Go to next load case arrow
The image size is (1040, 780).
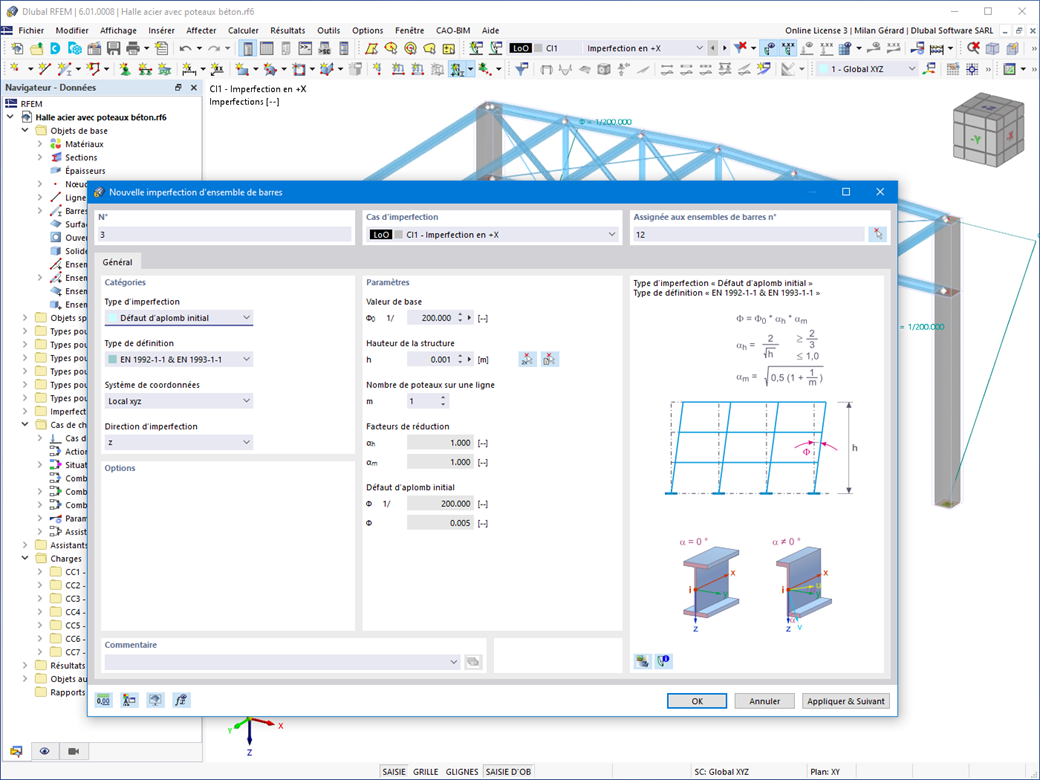tap(724, 48)
